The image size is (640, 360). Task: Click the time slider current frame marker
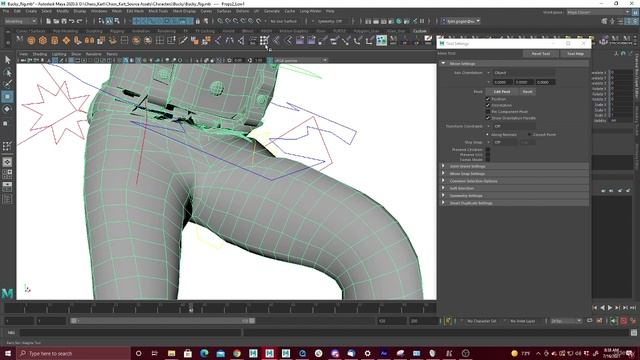191,308
